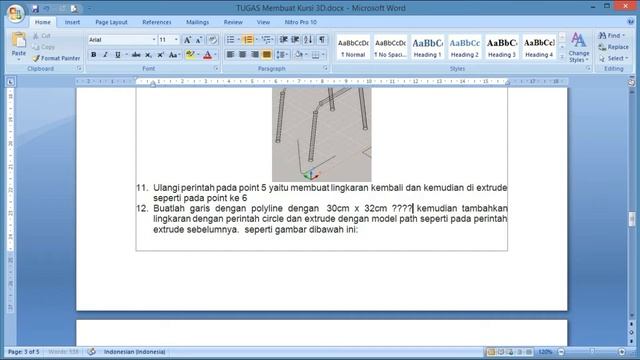This screenshot has height=360, width=640.
Task: Click the vertical scrollbar thumb
Action: [x=631, y=218]
